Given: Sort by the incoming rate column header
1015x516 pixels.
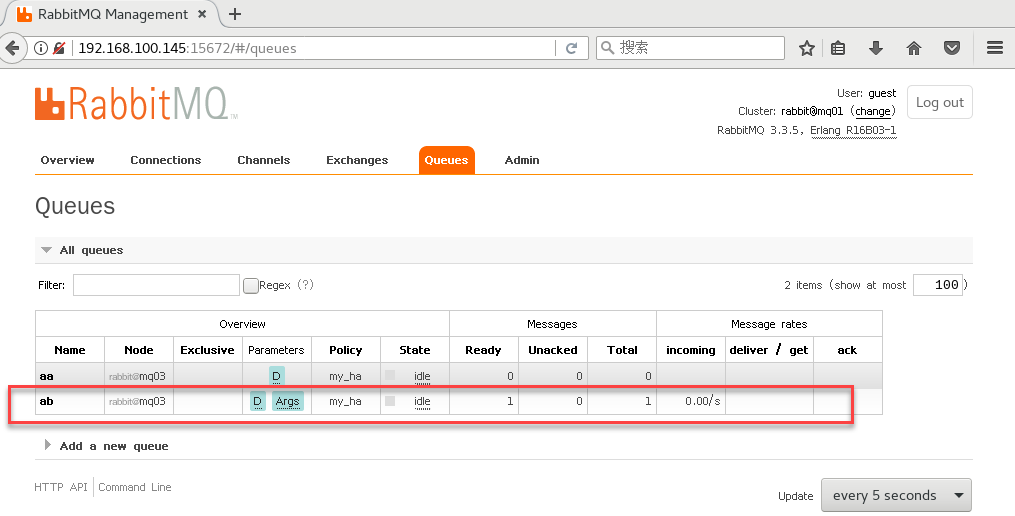Looking at the screenshot, I should coord(691,350).
